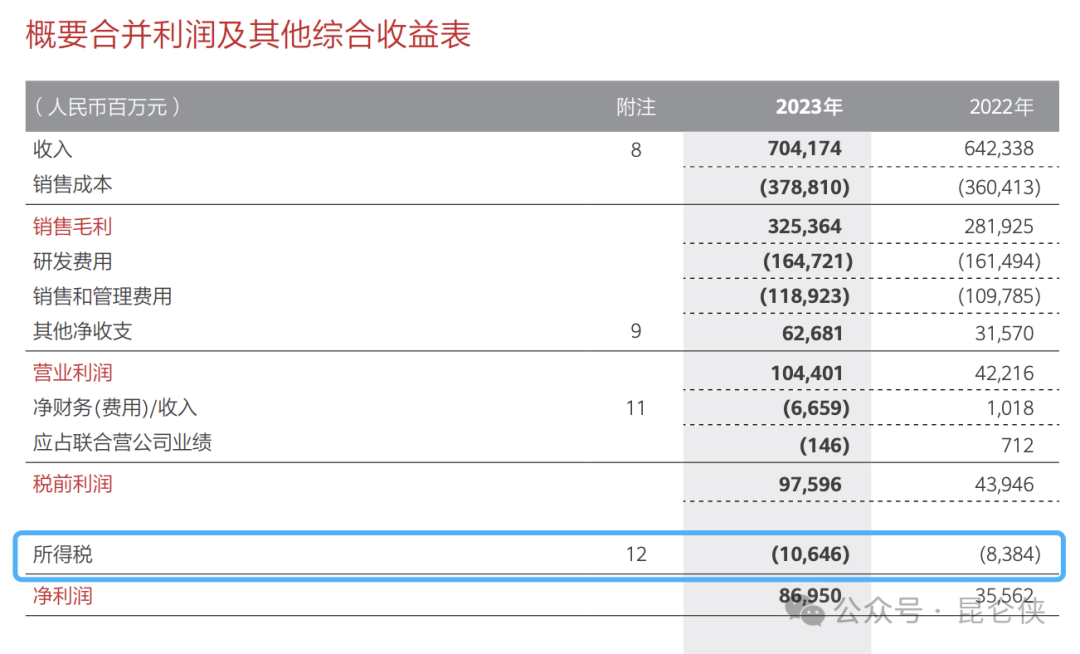Click the 2023年 column header
The height and width of the screenshot is (654, 1080).
coord(809,107)
